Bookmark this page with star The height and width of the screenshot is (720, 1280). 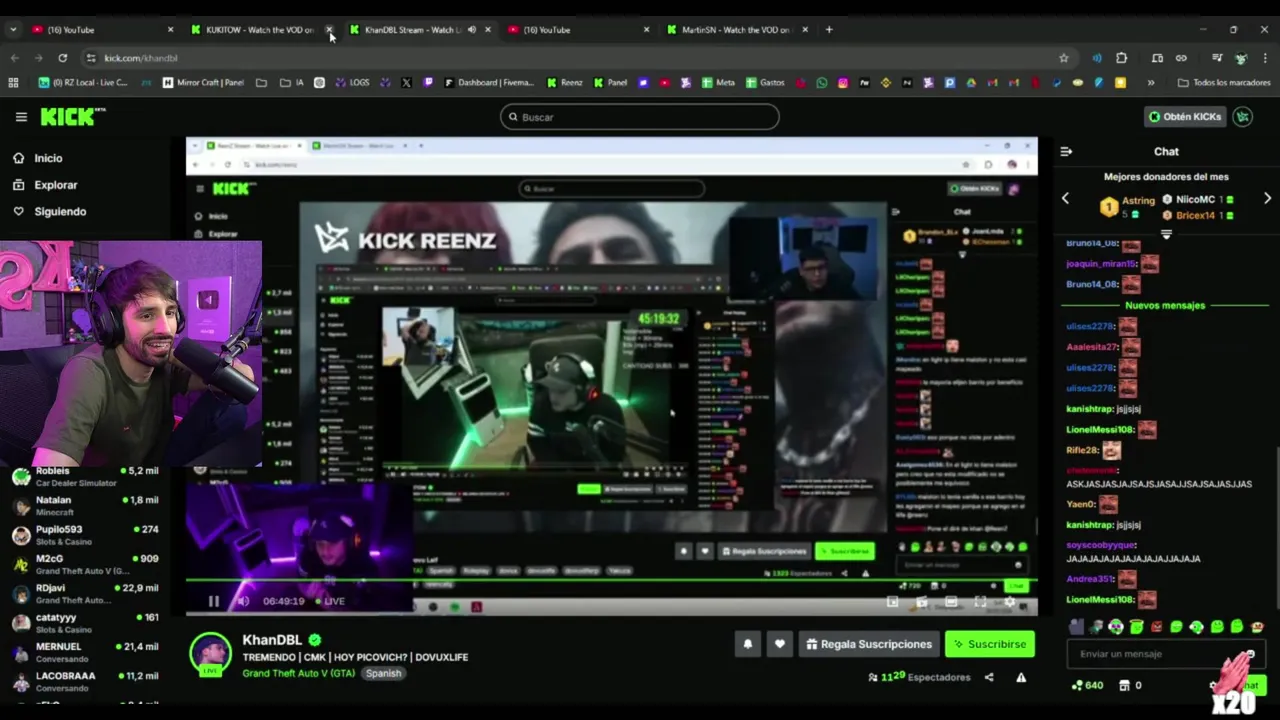point(1064,58)
